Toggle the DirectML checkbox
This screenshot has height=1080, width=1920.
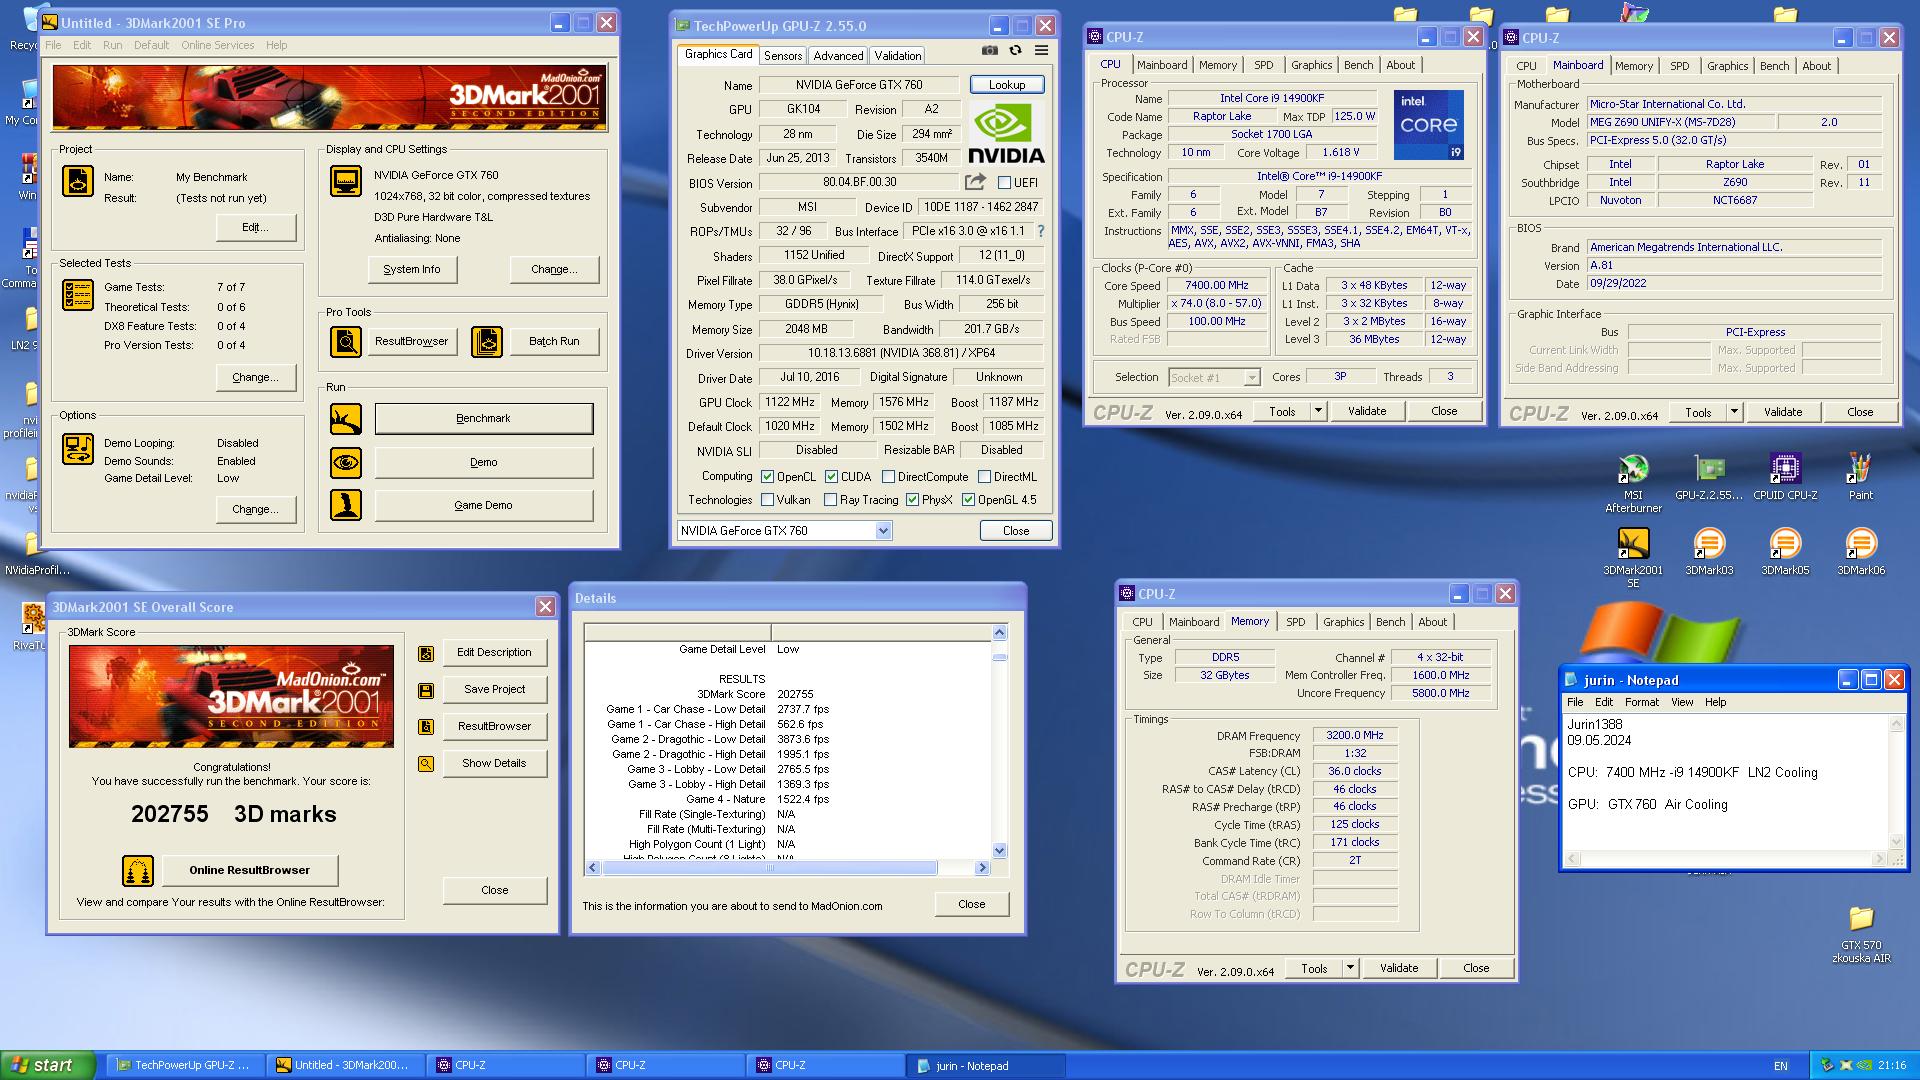point(984,477)
